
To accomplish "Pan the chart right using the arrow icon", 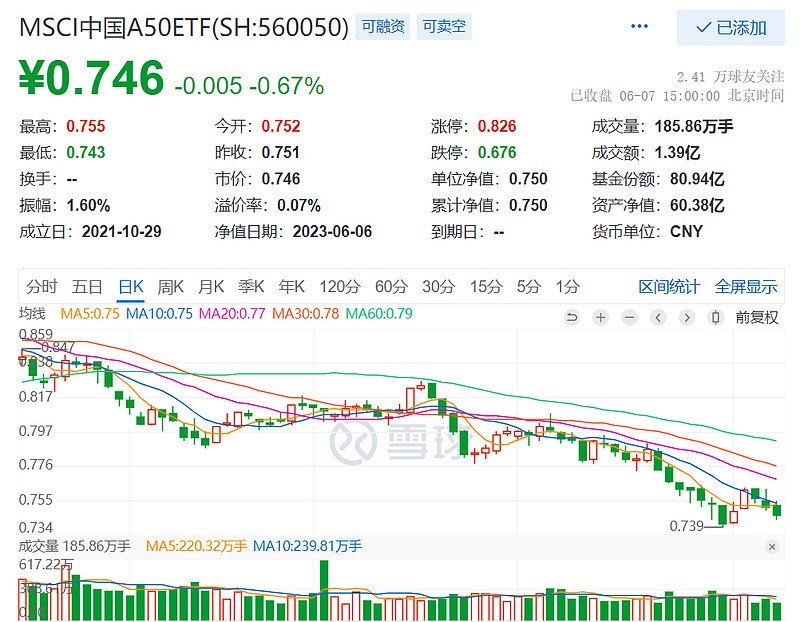I will (x=687, y=316).
